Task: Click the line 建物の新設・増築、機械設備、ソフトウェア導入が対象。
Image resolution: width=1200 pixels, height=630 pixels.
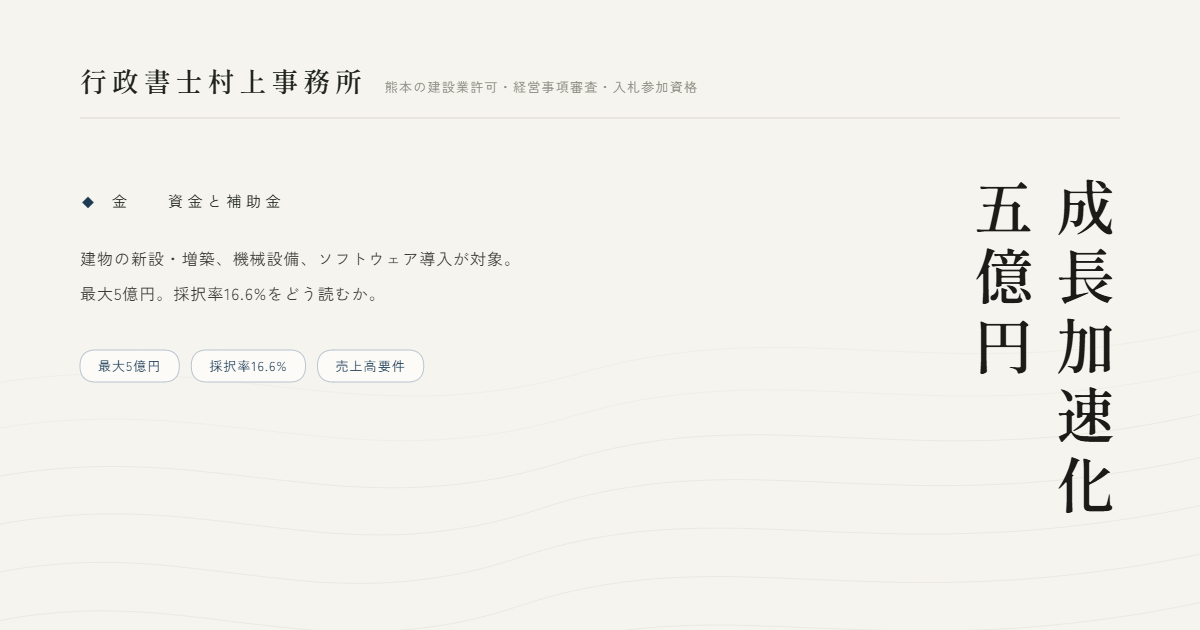Action: click(x=299, y=259)
